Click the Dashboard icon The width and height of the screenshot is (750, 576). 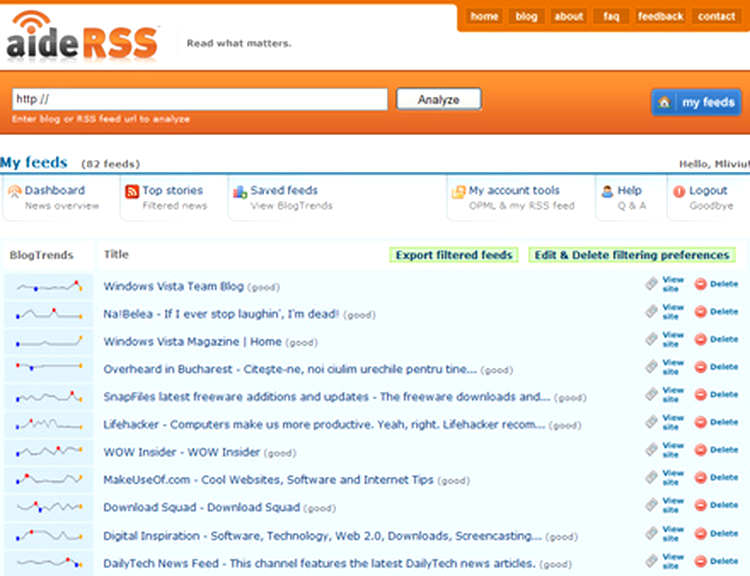pos(15,191)
